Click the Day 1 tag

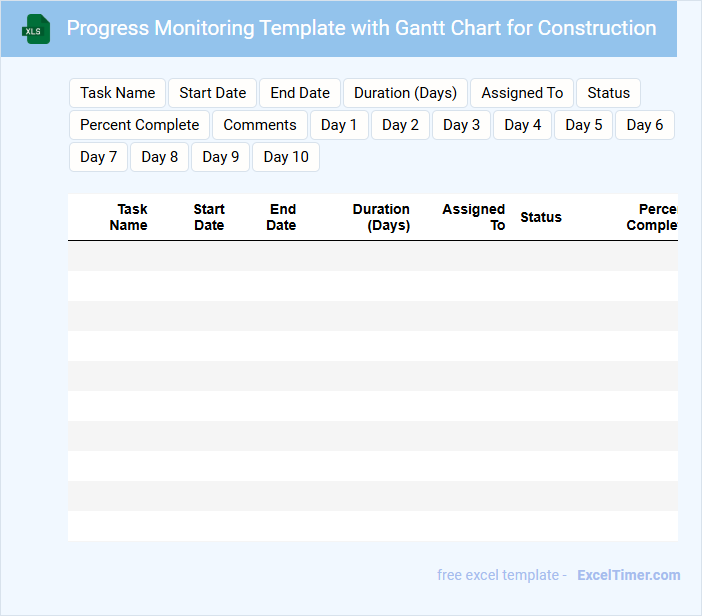click(339, 125)
